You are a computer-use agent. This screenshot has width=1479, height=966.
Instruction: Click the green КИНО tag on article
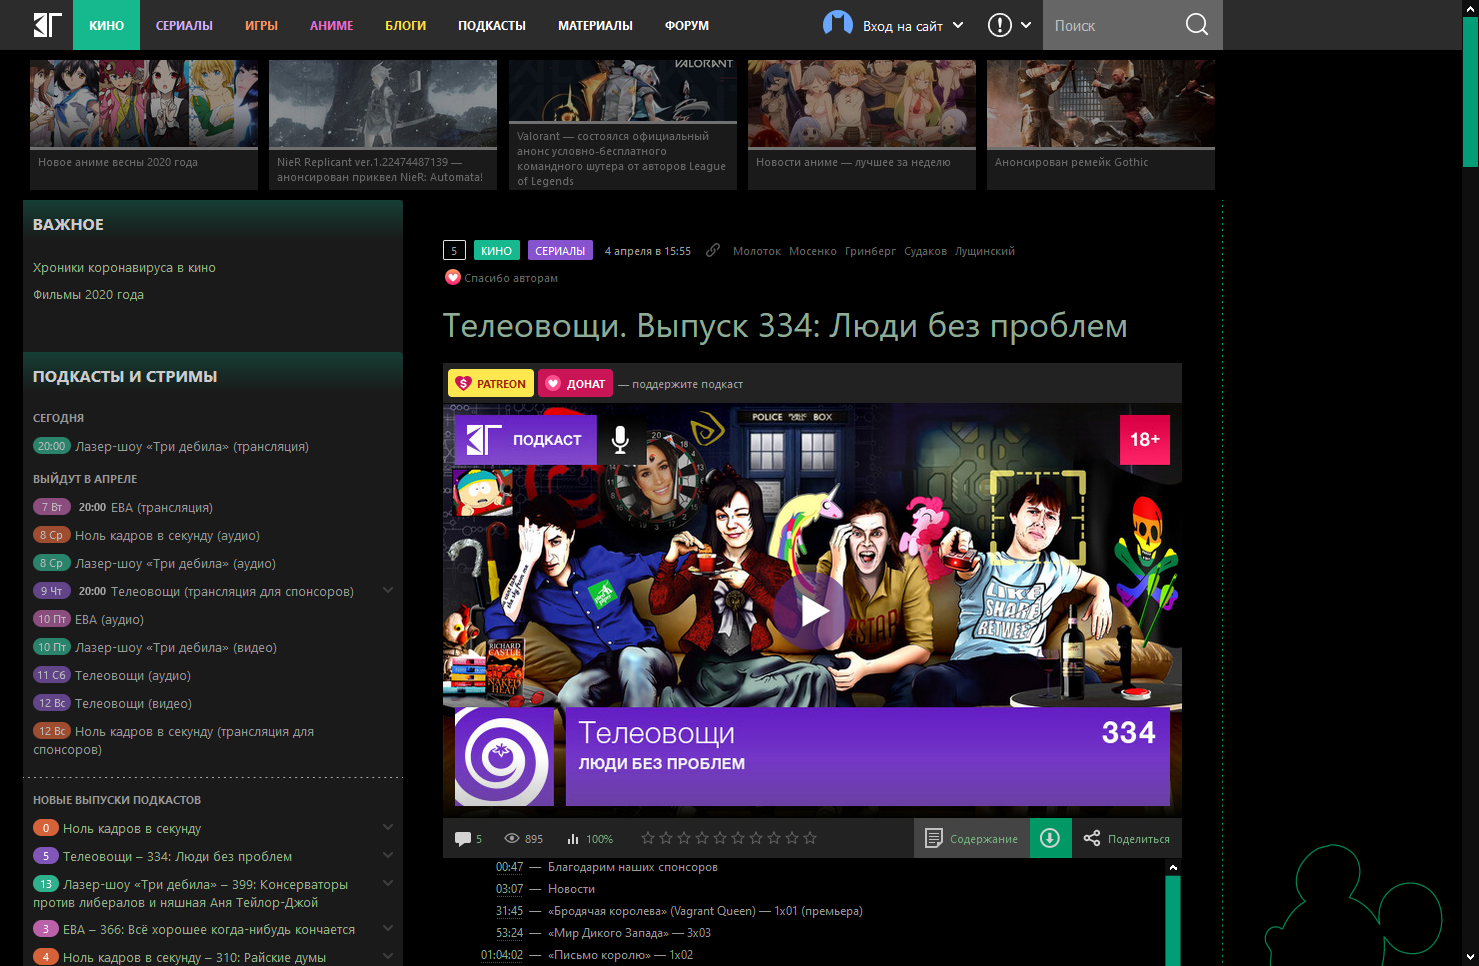pyautogui.click(x=496, y=250)
